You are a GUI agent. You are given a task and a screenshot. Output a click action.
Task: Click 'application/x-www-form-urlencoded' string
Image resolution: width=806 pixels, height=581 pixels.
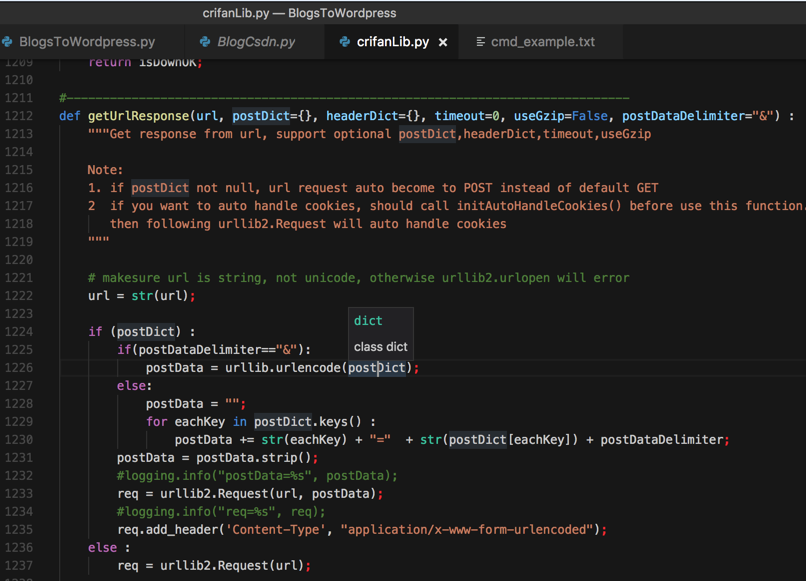pos(467,530)
